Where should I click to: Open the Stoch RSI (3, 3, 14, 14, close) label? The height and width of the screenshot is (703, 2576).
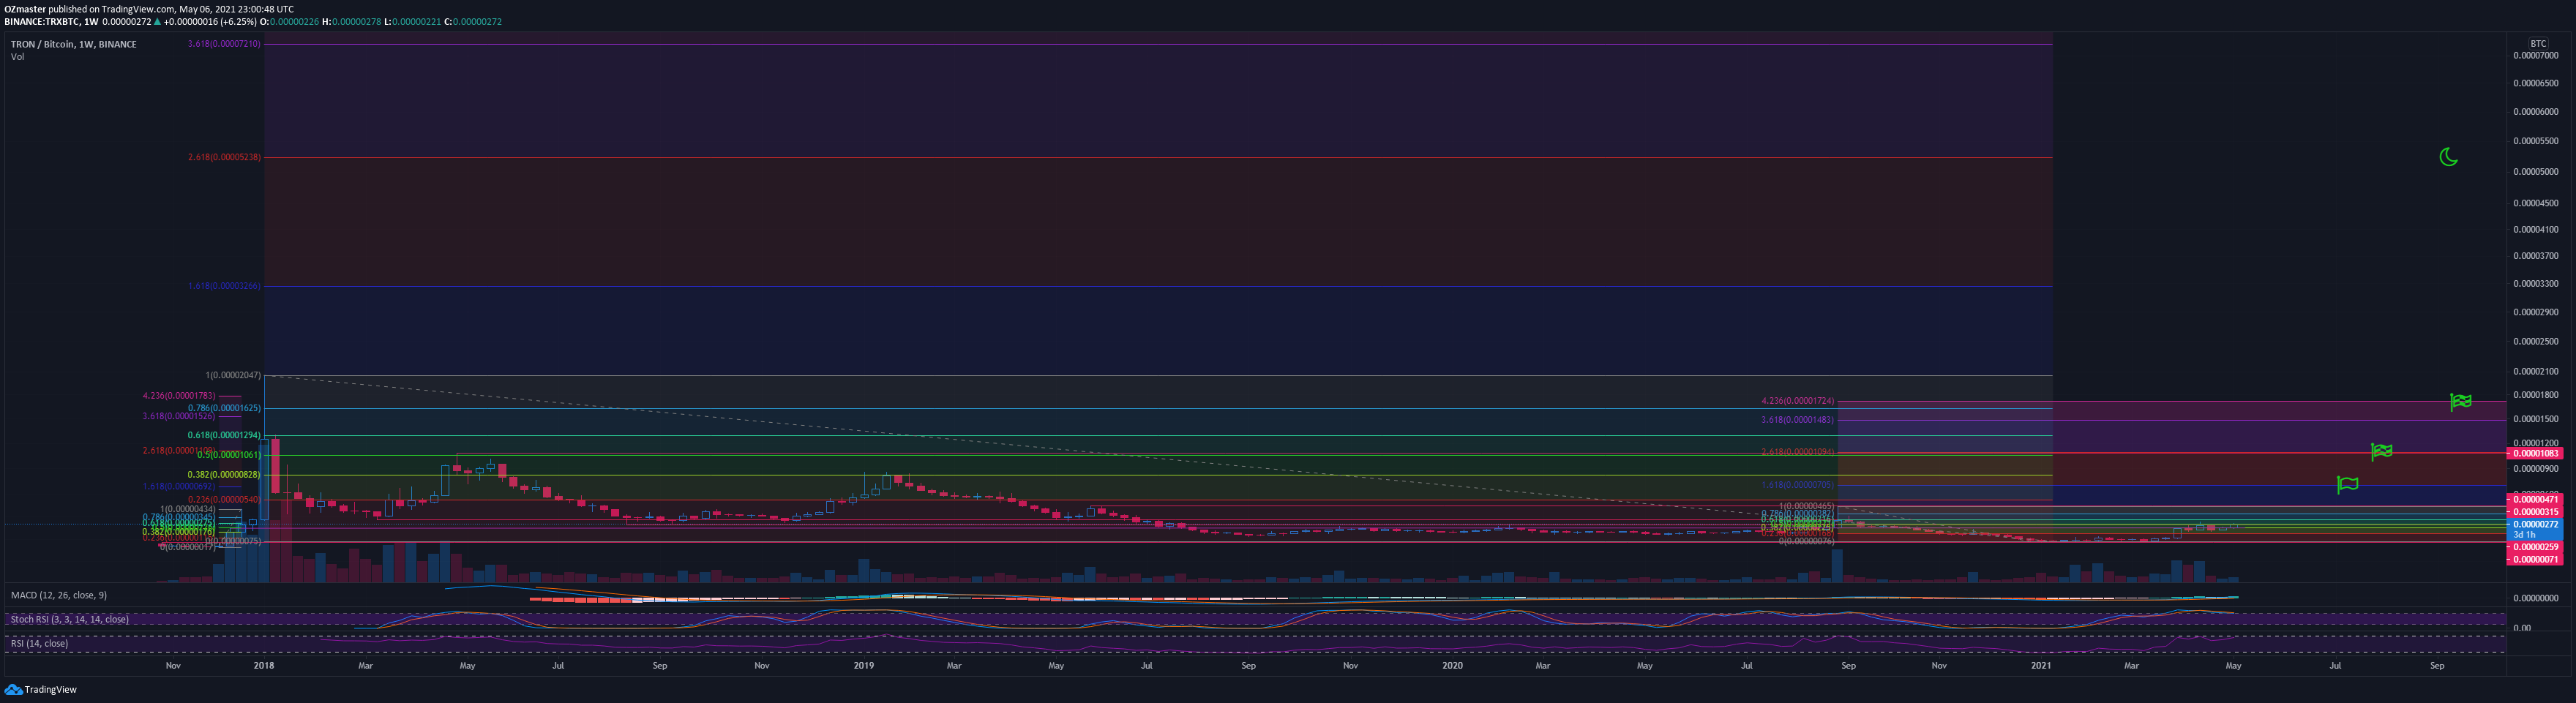70,619
